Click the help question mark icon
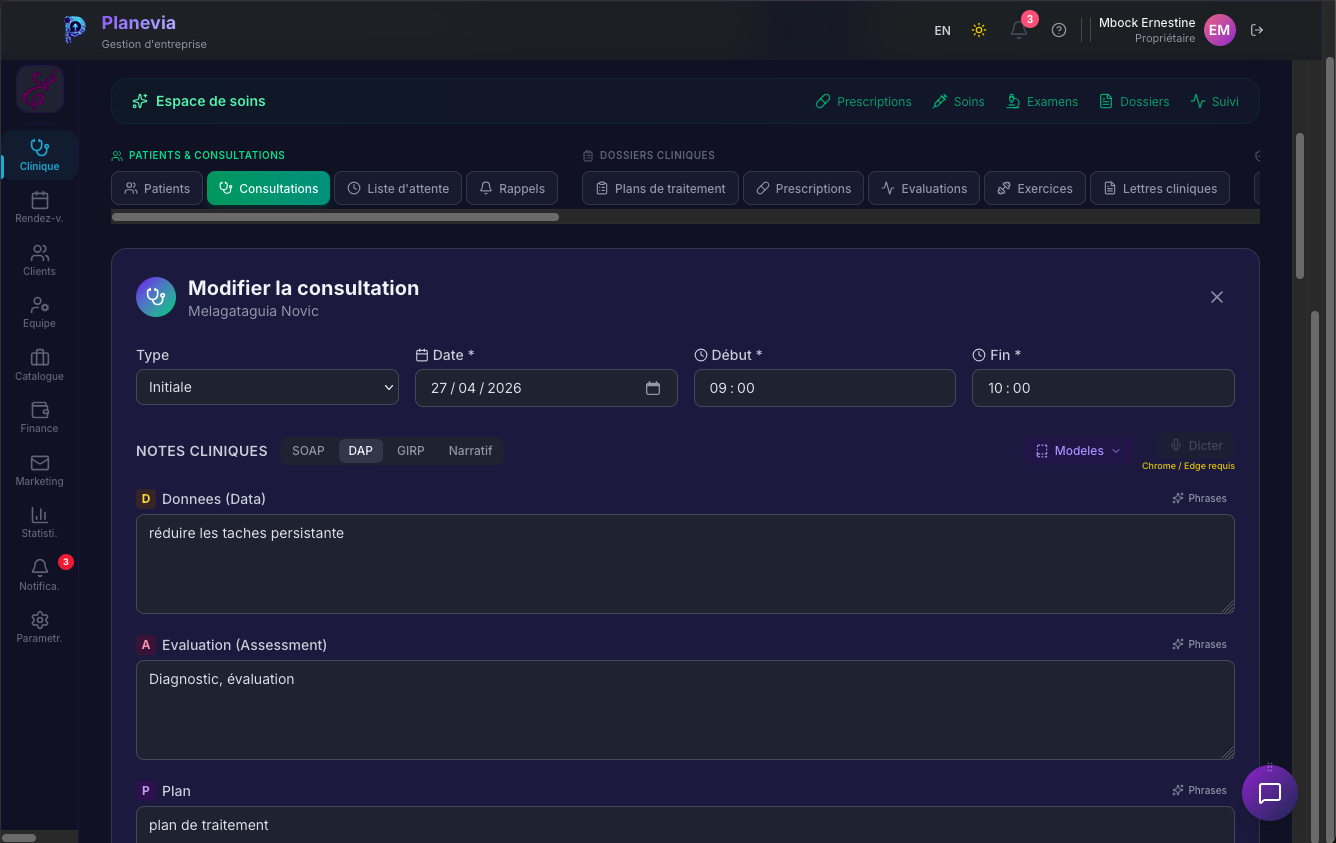This screenshot has width=1336, height=843. 1059,30
